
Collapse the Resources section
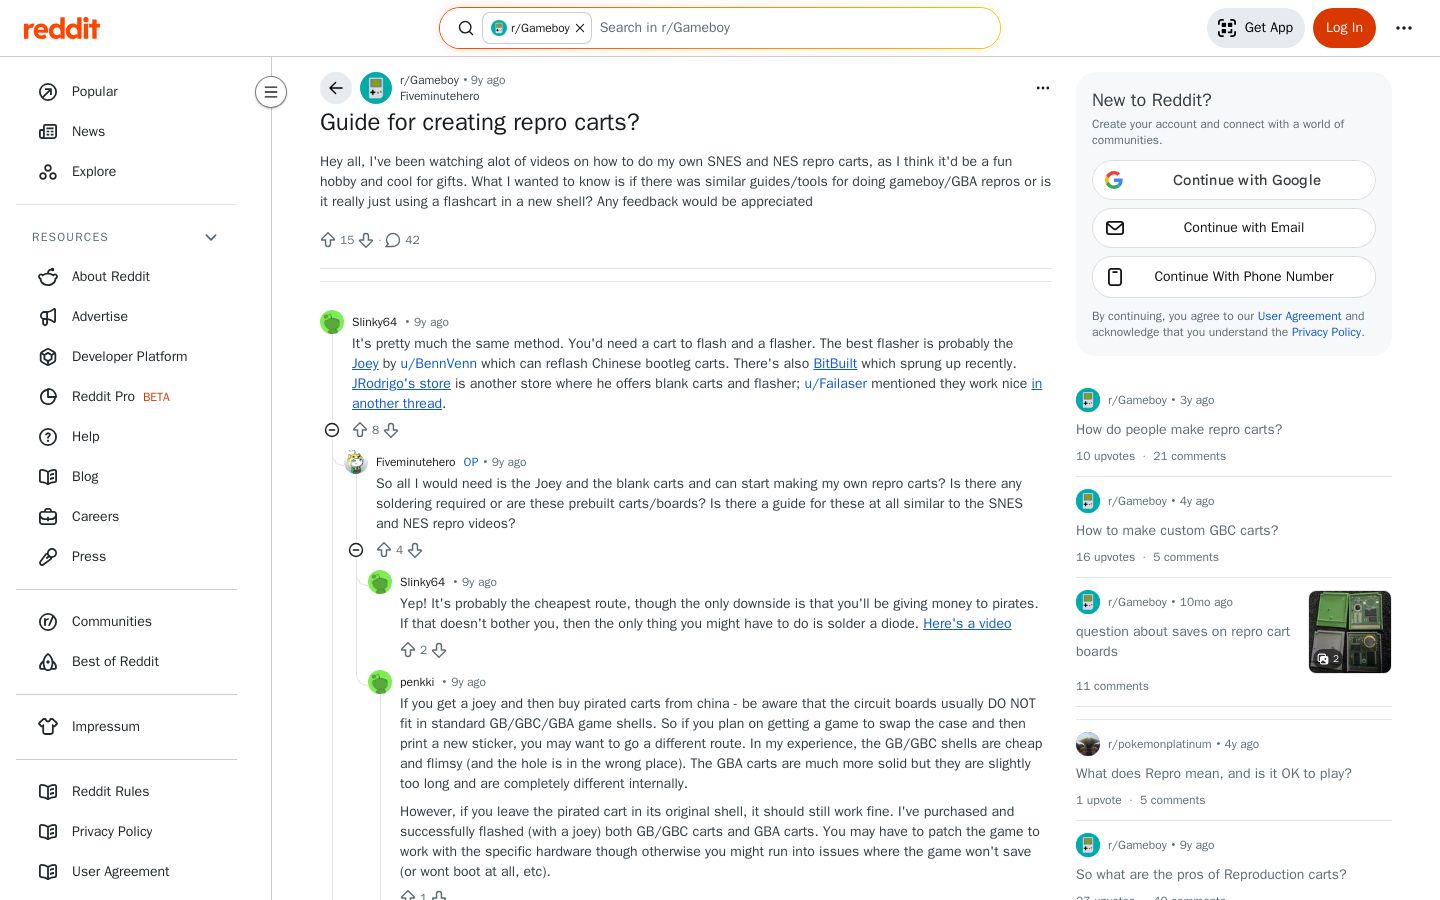pos(211,237)
